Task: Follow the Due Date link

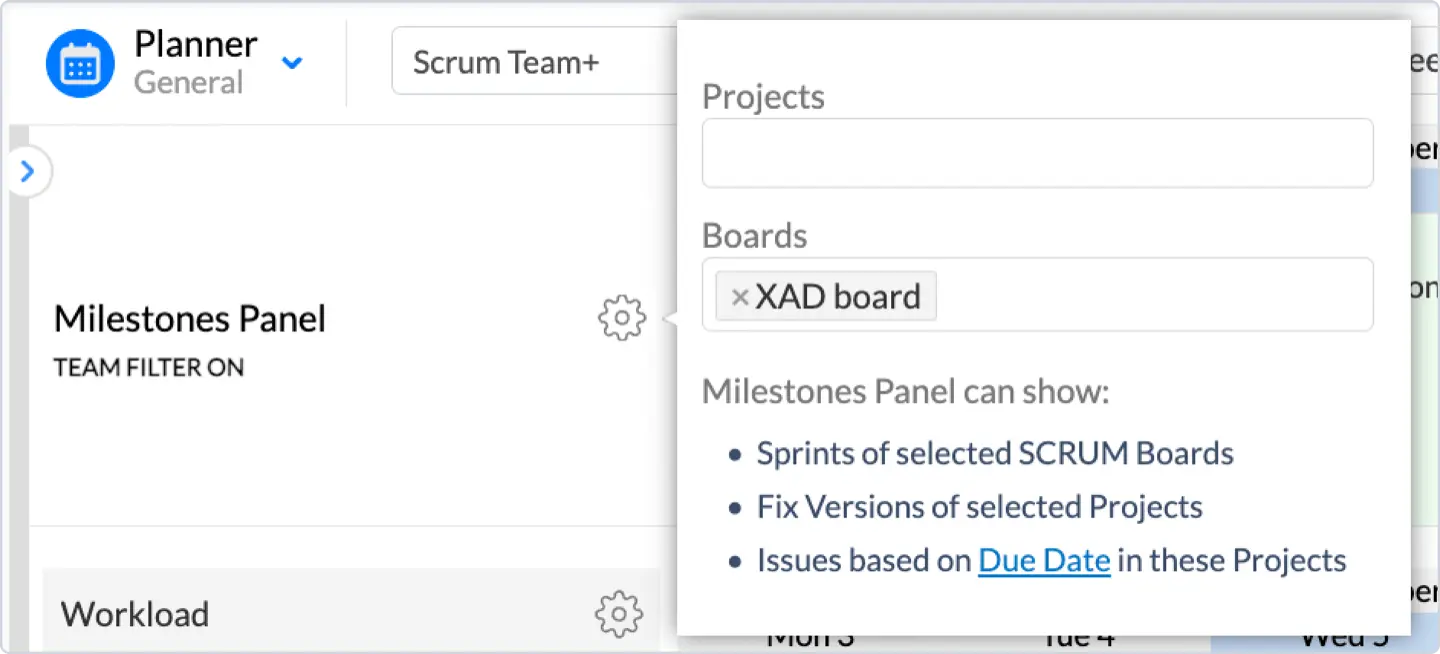Action: point(1044,561)
